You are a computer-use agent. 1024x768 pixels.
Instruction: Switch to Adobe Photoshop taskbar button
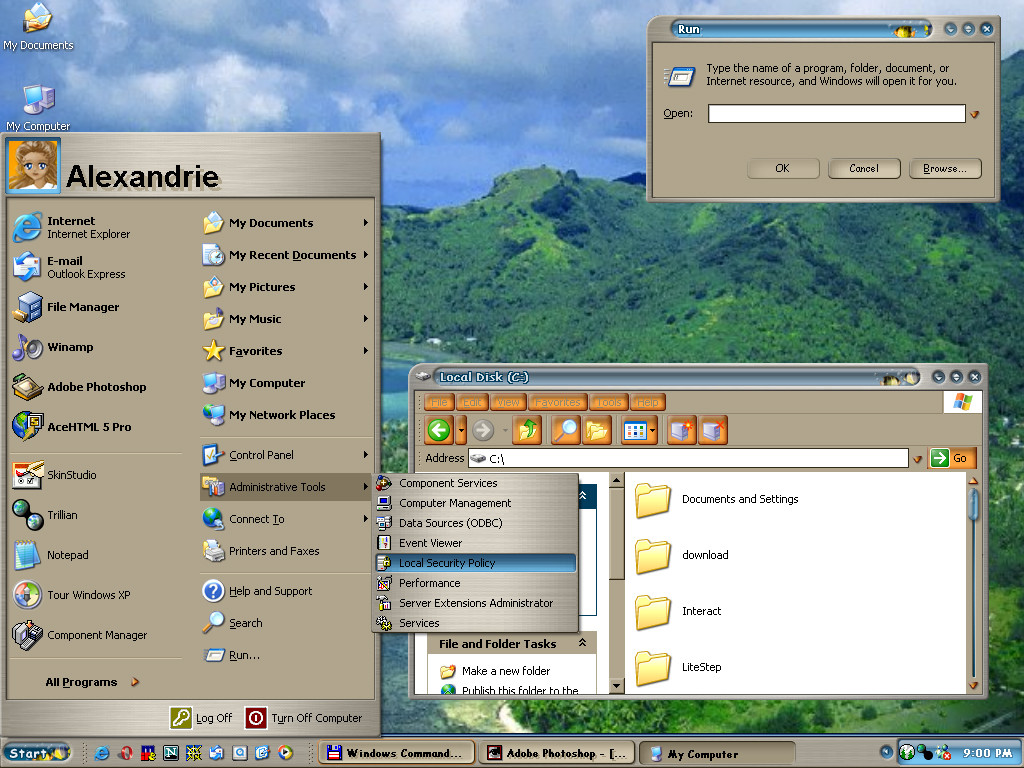[557, 753]
